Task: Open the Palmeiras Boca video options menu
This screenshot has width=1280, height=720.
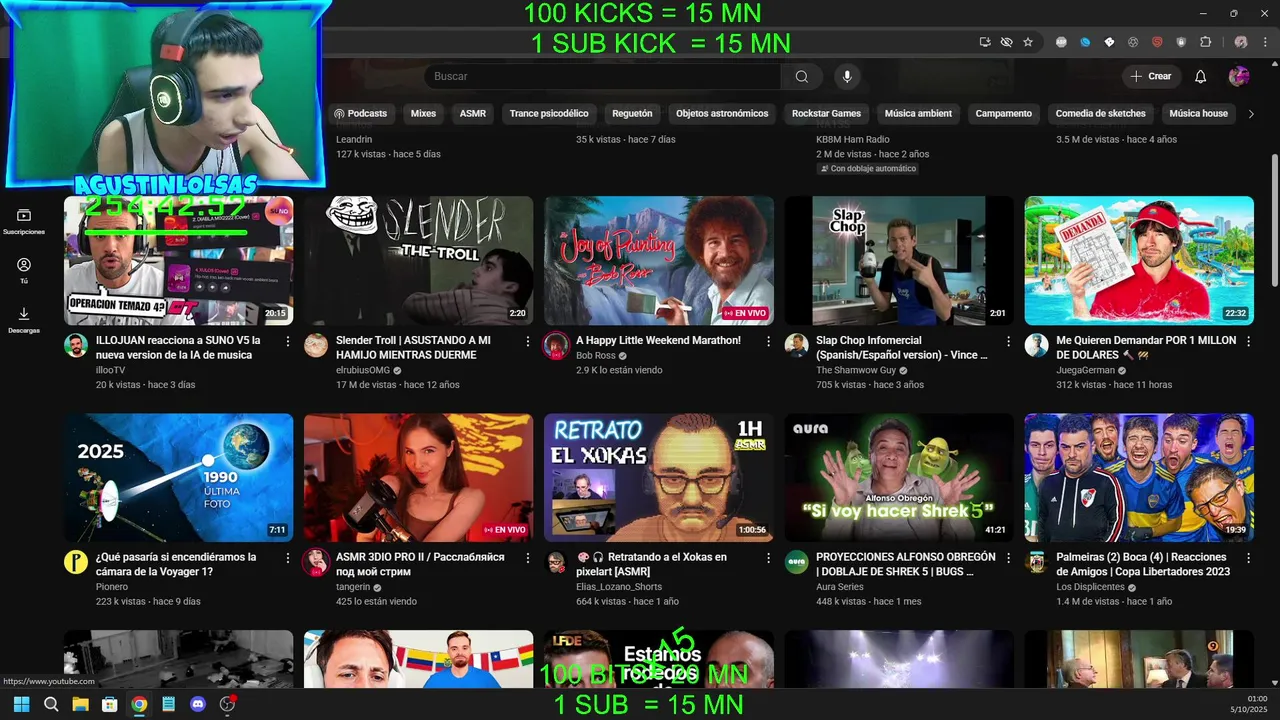Action: click(x=1248, y=558)
